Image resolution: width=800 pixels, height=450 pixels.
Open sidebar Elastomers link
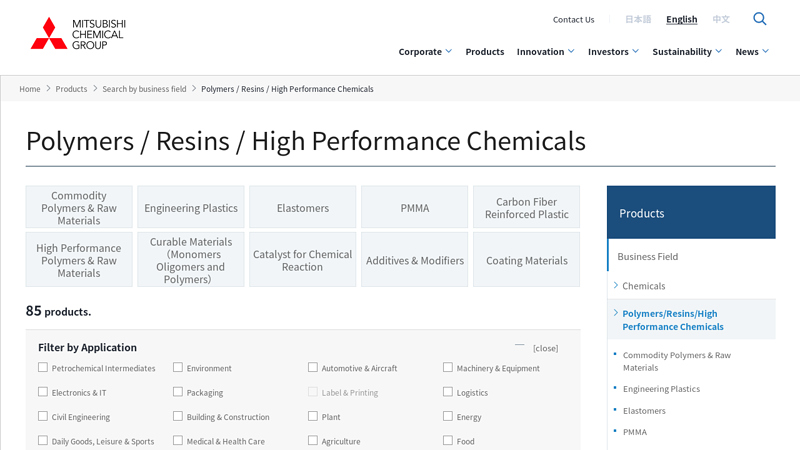point(644,411)
